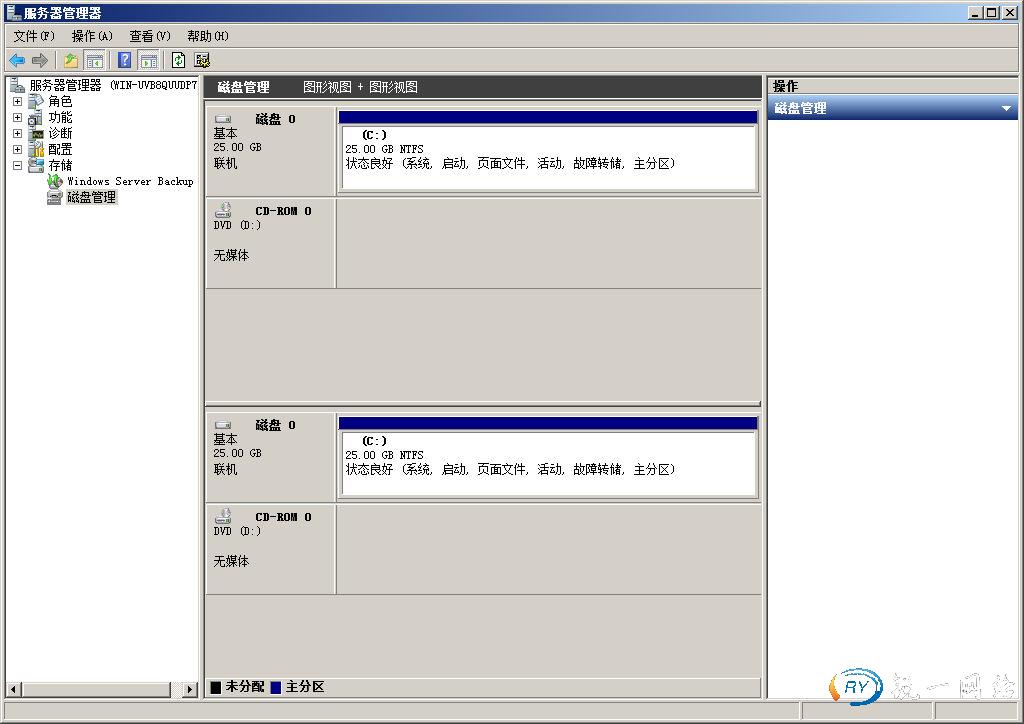Expand the 角色 tree node

click(x=17, y=101)
